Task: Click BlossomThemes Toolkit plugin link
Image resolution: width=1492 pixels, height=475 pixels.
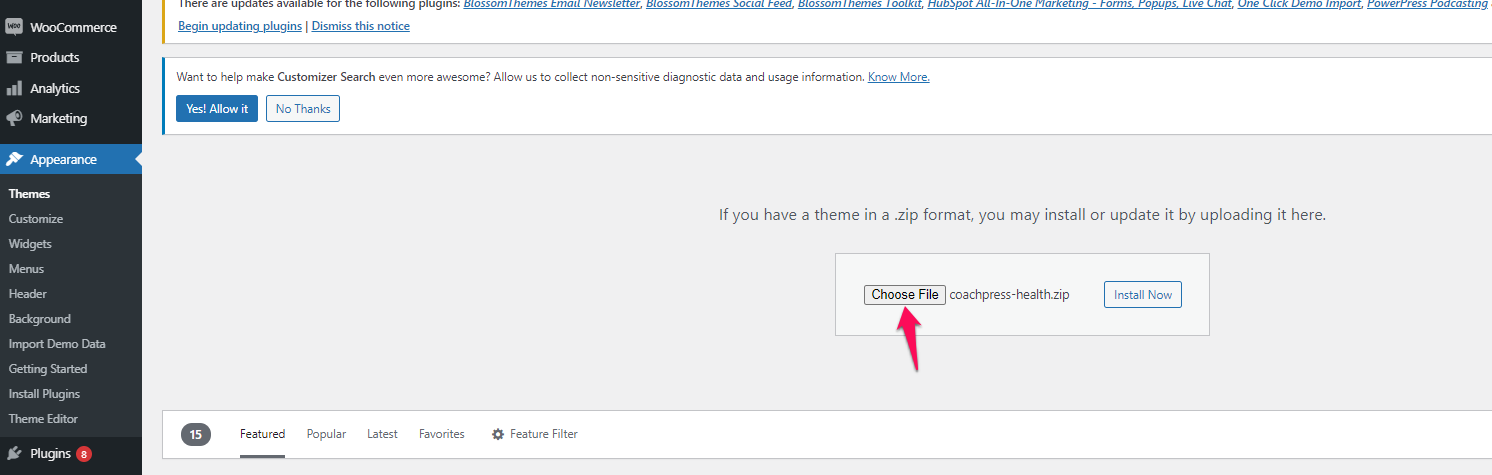Action: tap(859, 4)
